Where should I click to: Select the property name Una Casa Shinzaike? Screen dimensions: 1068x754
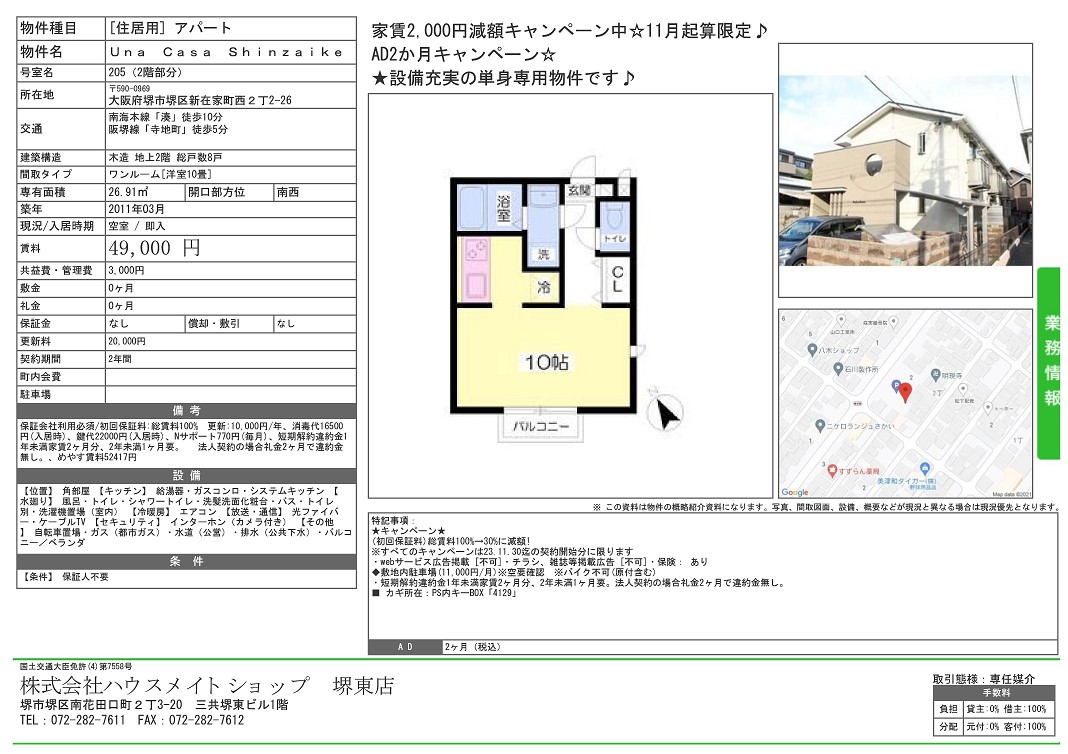point(227,52)
